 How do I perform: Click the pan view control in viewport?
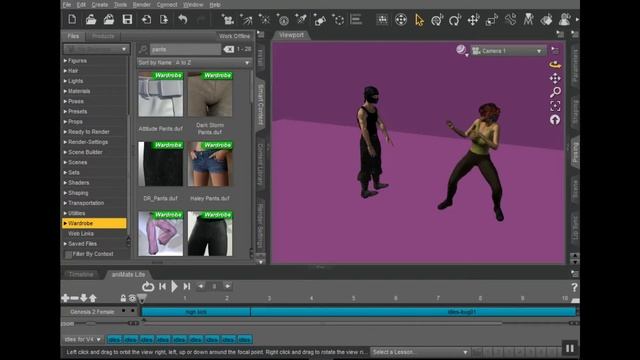[x=555, y=78]
